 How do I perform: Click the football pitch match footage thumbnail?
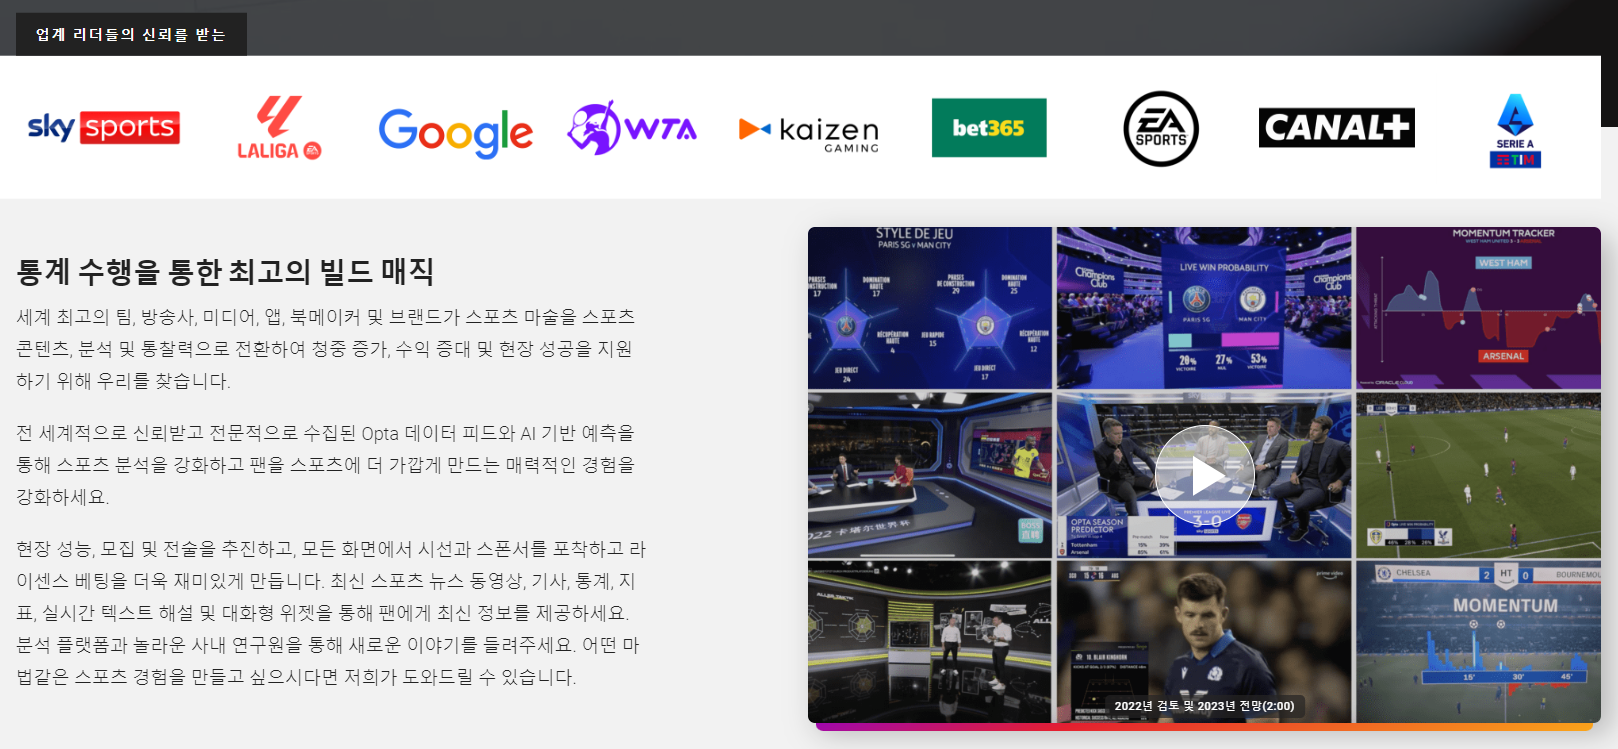[x=1478, y=475]
